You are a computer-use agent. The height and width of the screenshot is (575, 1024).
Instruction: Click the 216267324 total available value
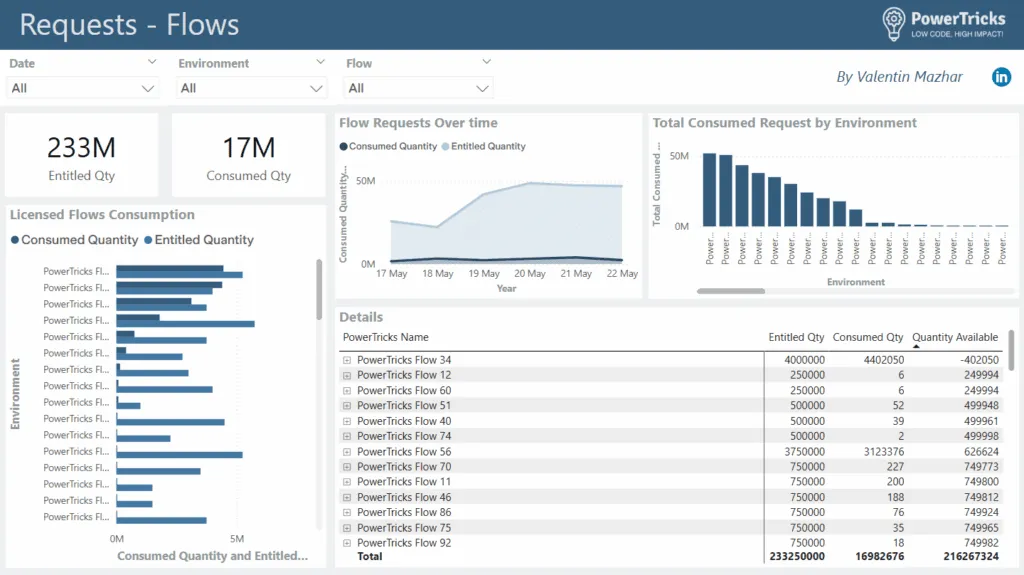(x=970, y=557)
